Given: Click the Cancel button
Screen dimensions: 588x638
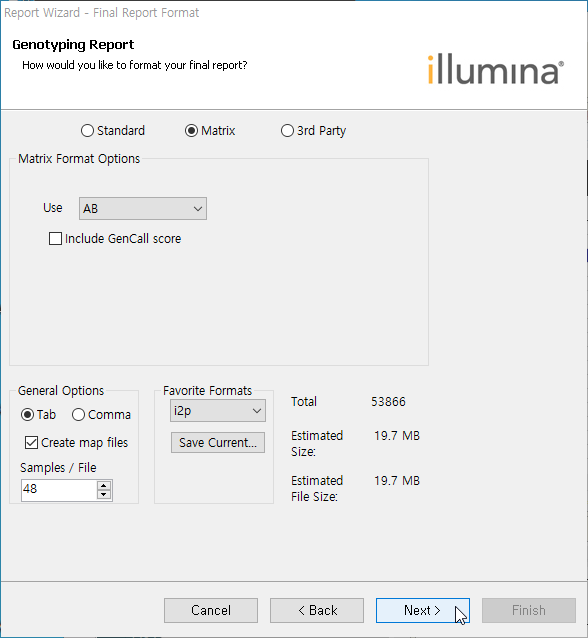Looking at the screenshot, I should tap(211, 610).
